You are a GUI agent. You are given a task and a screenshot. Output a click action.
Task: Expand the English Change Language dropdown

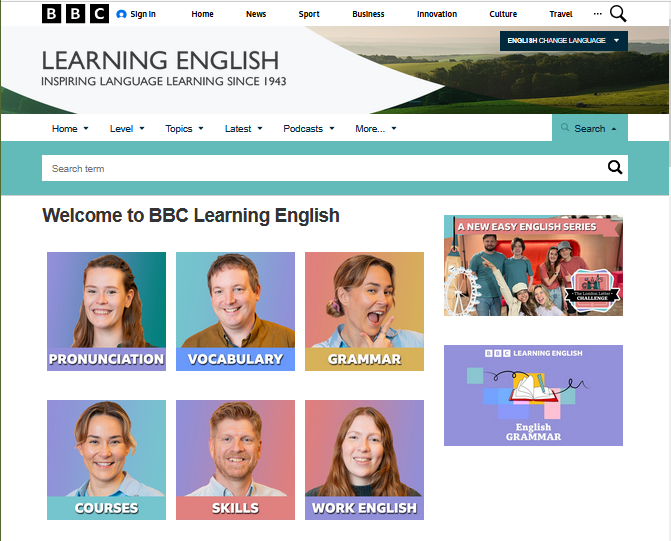(563, 40)
